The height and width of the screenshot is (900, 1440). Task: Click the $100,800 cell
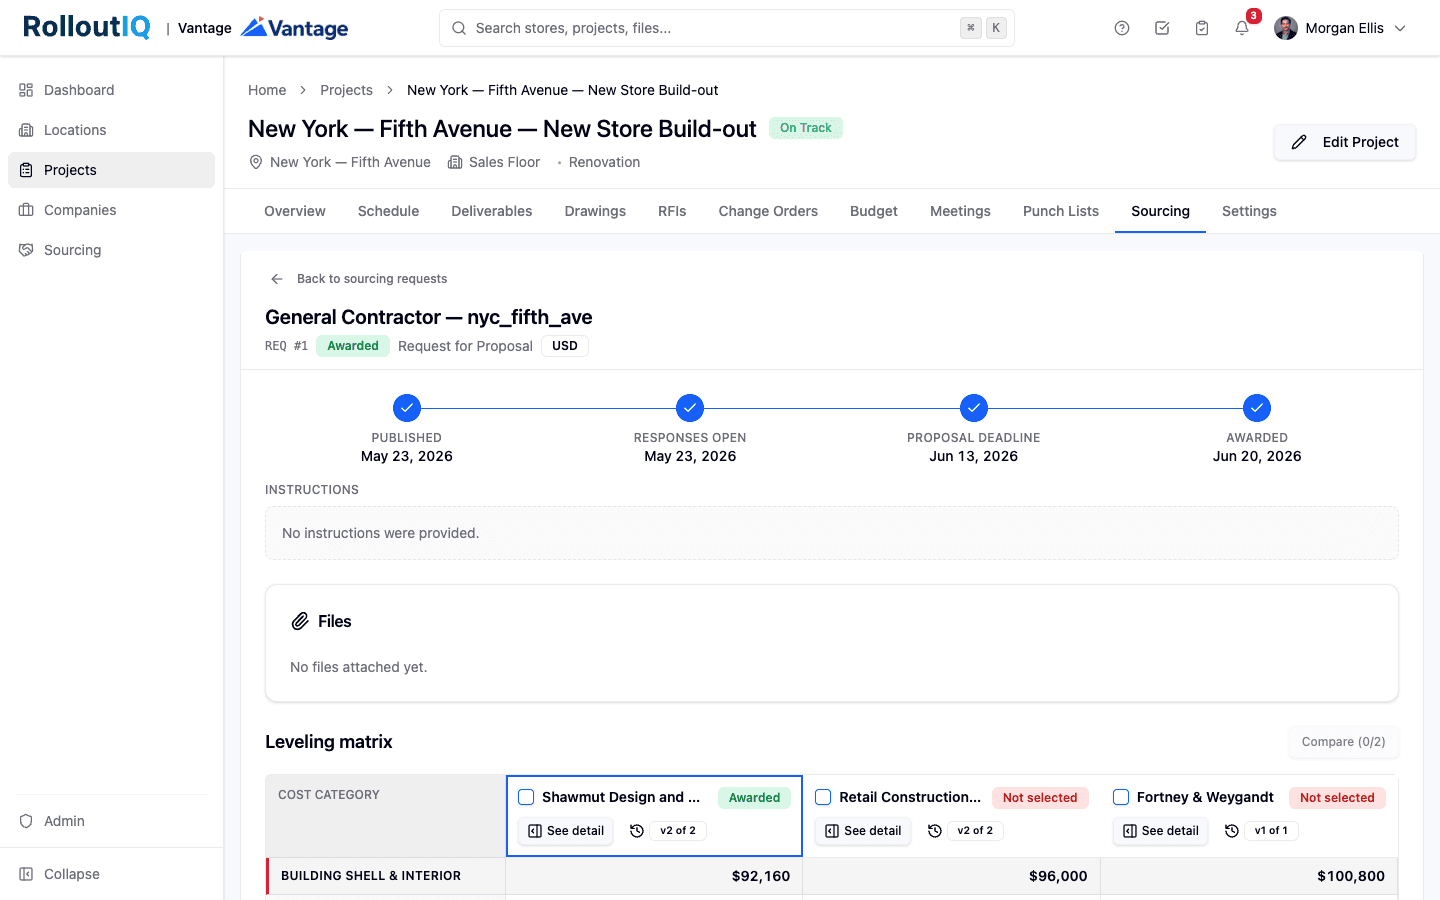1249,876
